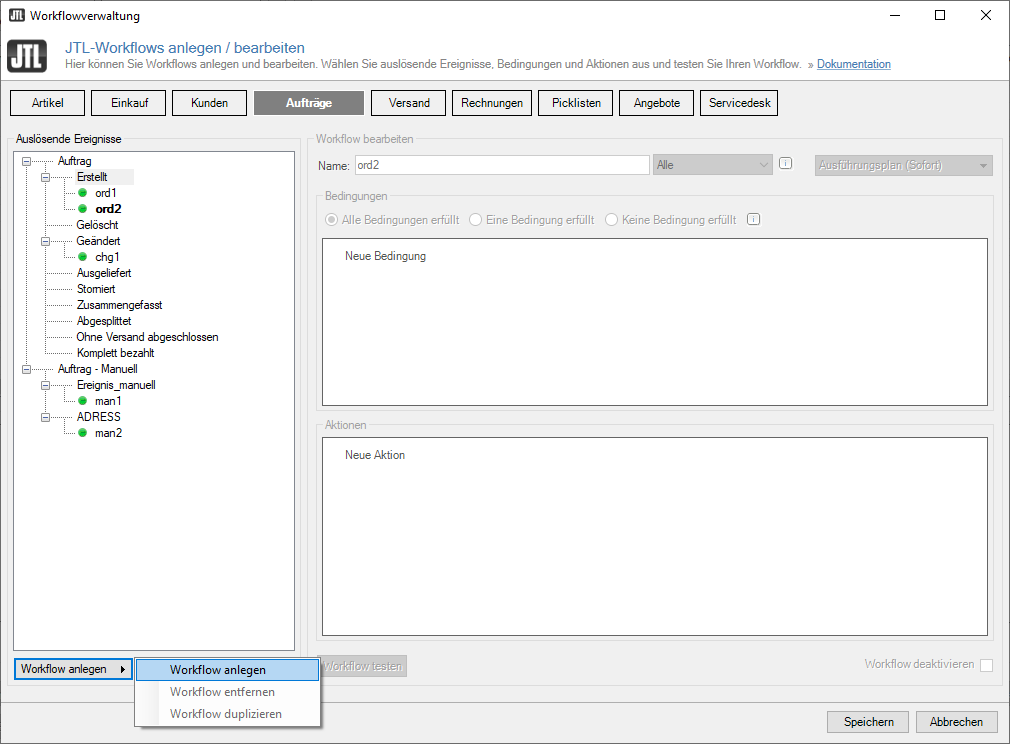Select the Gelöscht event
1010x744 pixels.
pyautogui.click(x=97, y=225)
